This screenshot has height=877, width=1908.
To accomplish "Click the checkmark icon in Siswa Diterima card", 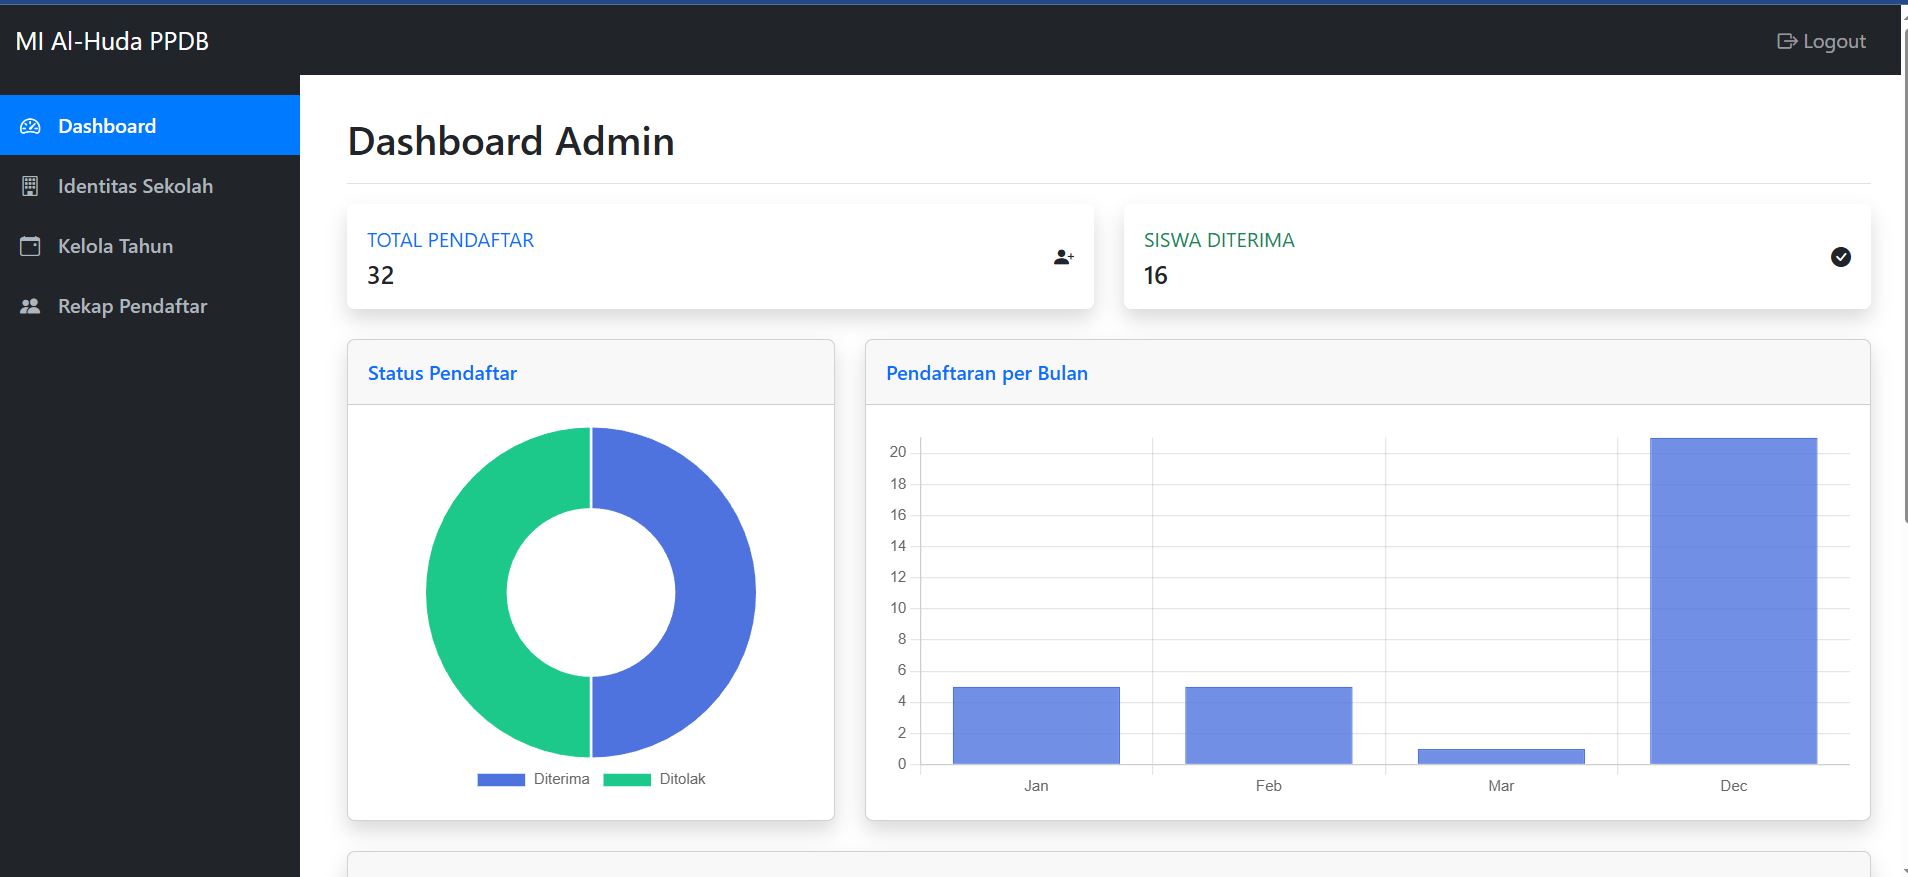I will point(1840,257).
